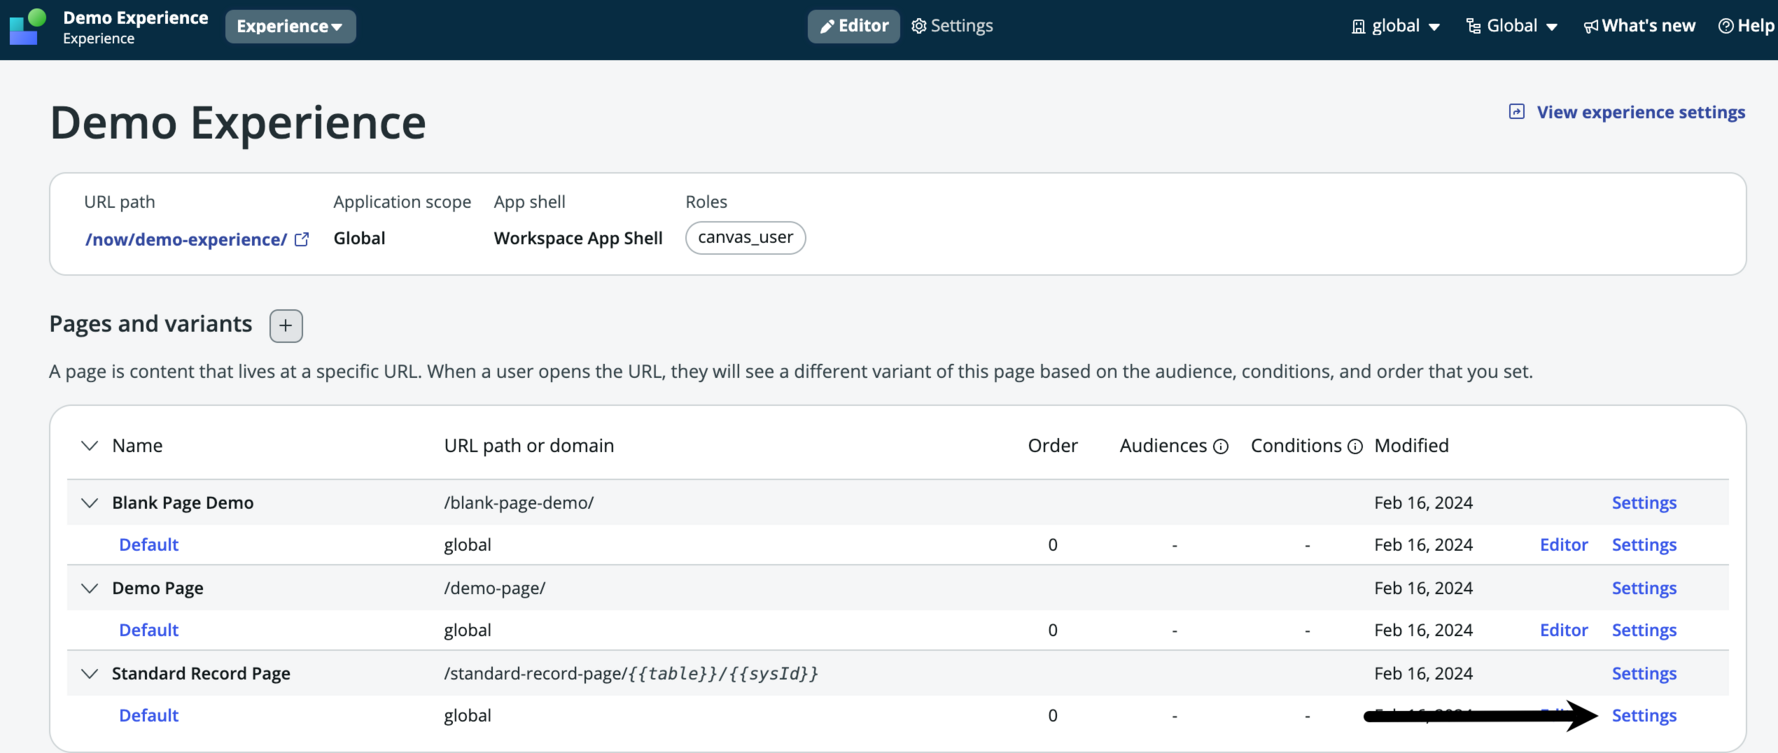Click the Demo Page name
The width and height of the screenshot is (1778, 753).
pos(158,588)
